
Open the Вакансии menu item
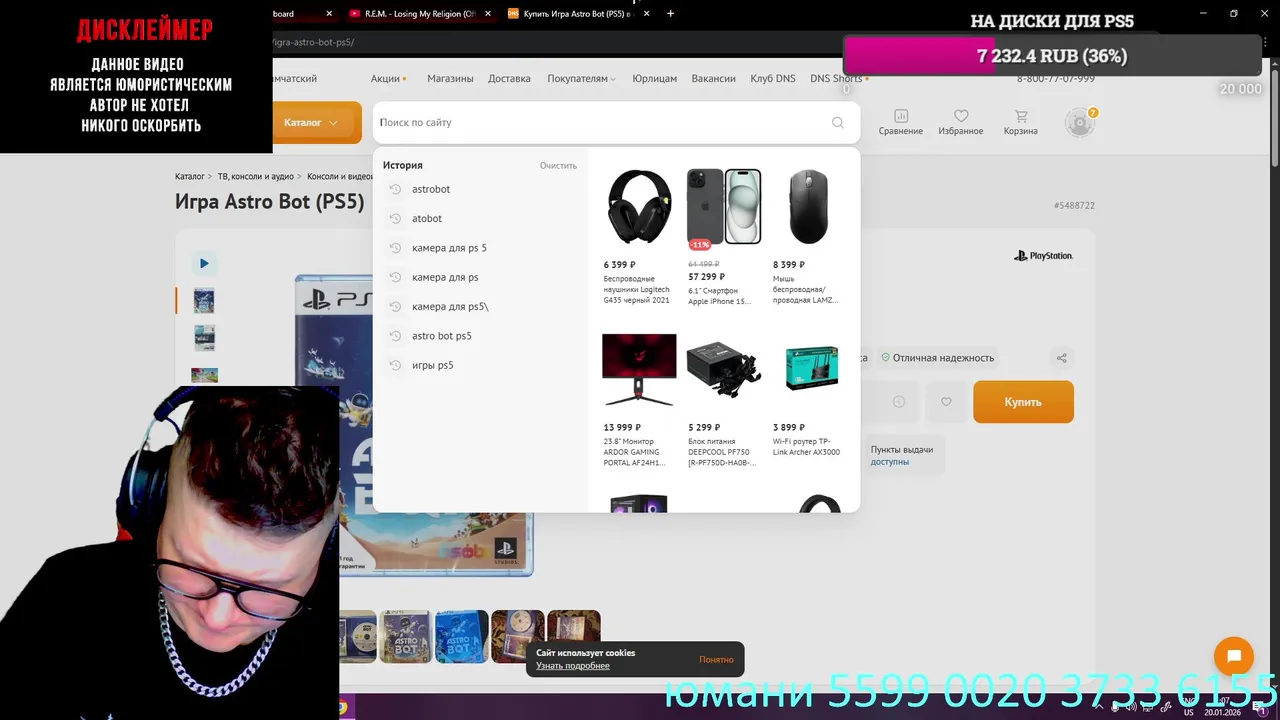point(713,78)
